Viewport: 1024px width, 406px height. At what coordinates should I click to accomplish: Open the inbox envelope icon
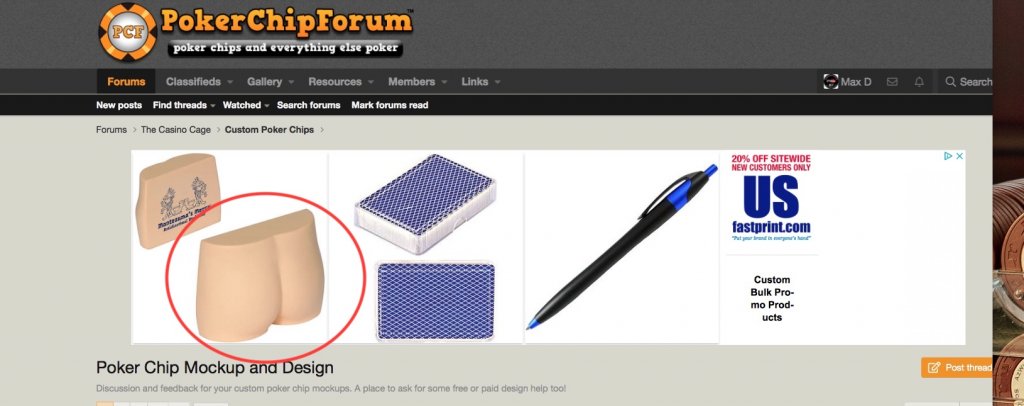coord(891,82)
